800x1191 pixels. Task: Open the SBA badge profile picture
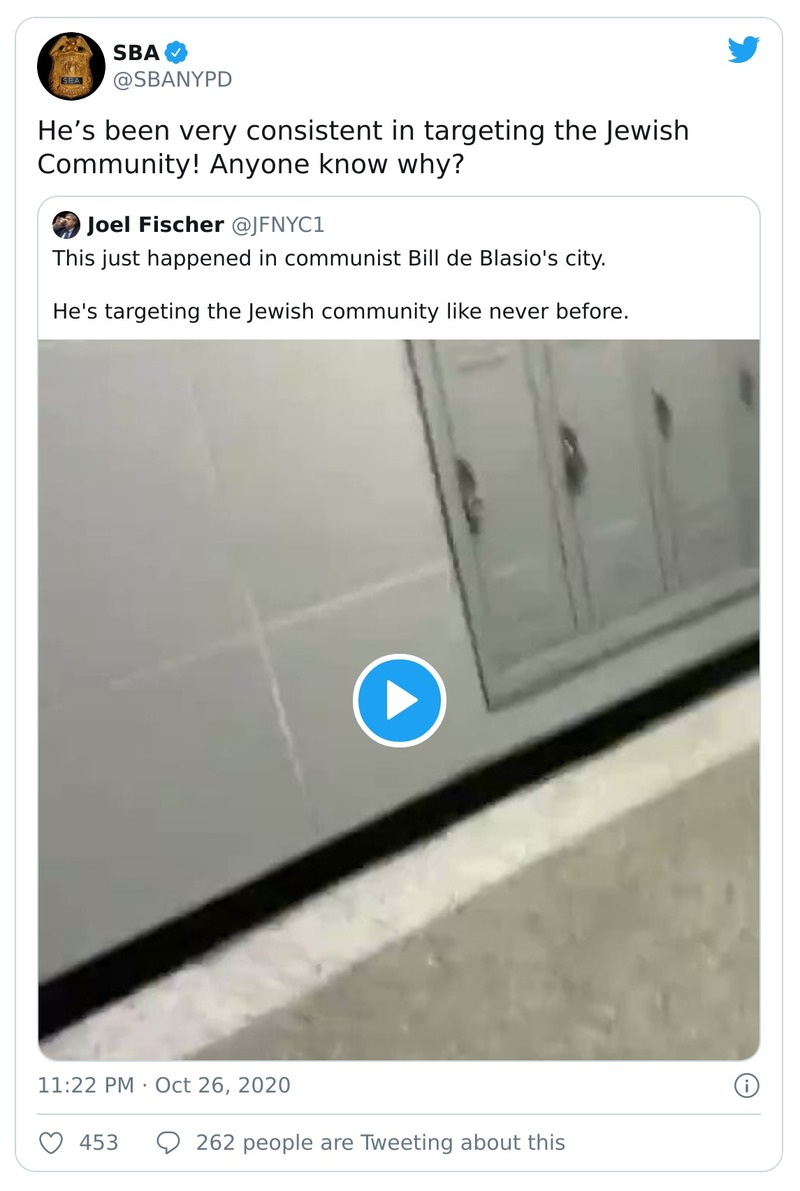(71, 67)
